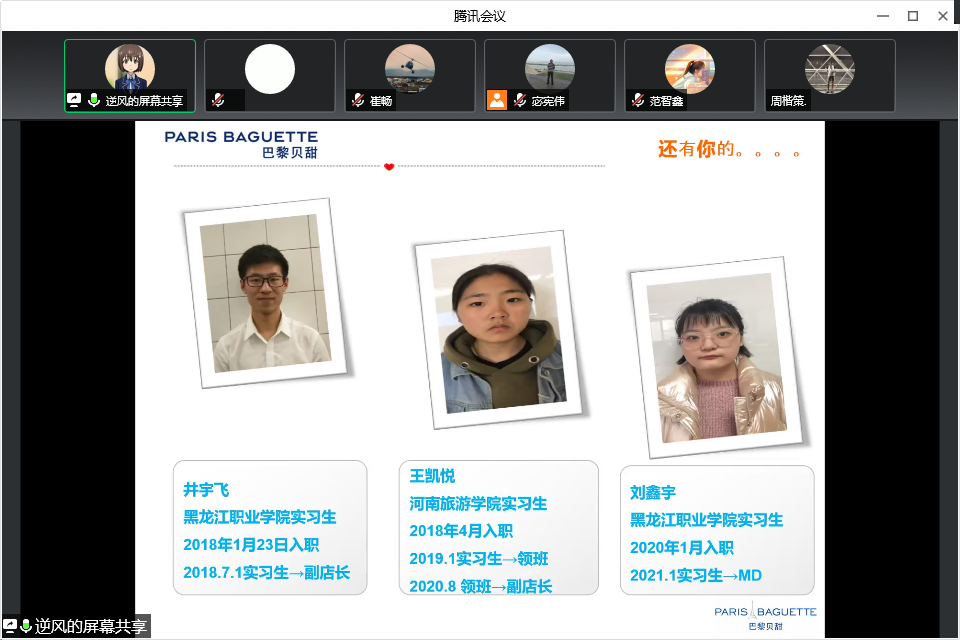Select the blank white avatar participant
Viewport: 960px width, 640px height.
[x=270, y=70]
